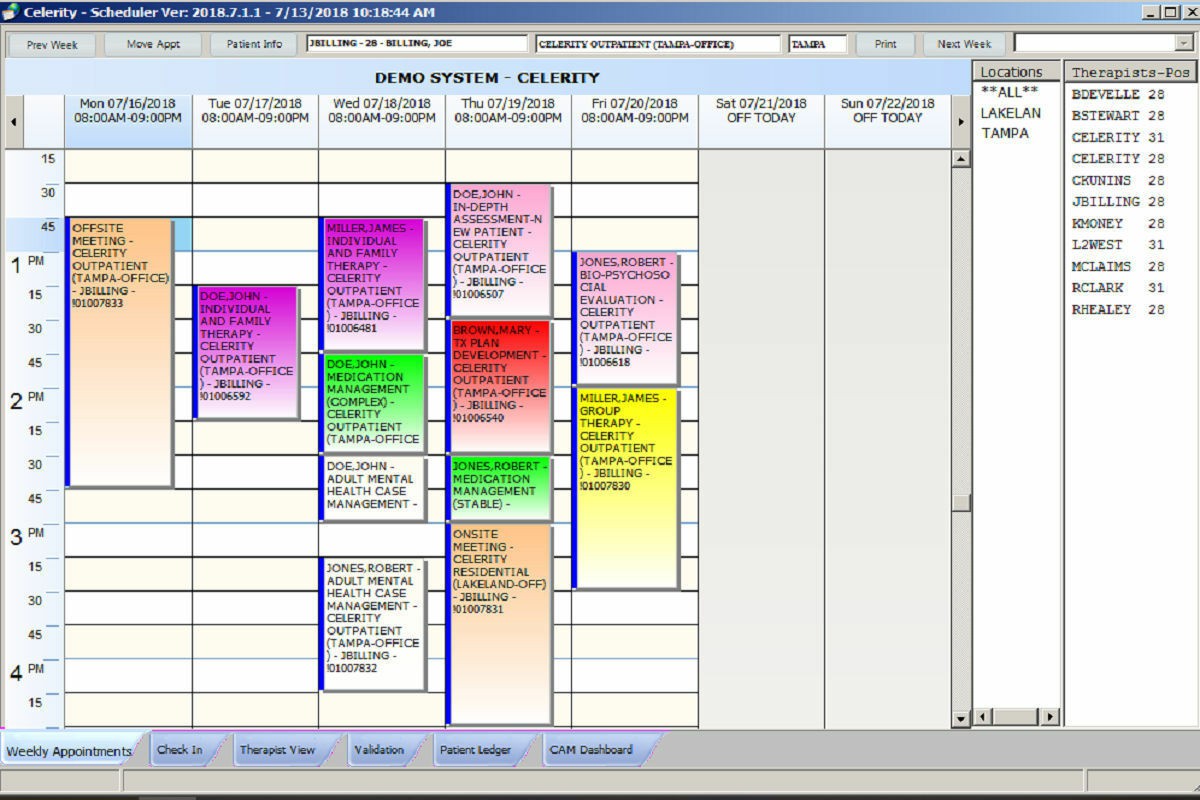This screenshot has width=1200, height=800.
Task: Click the left arrow beside Monday column
Action: (x=13, y=122)
